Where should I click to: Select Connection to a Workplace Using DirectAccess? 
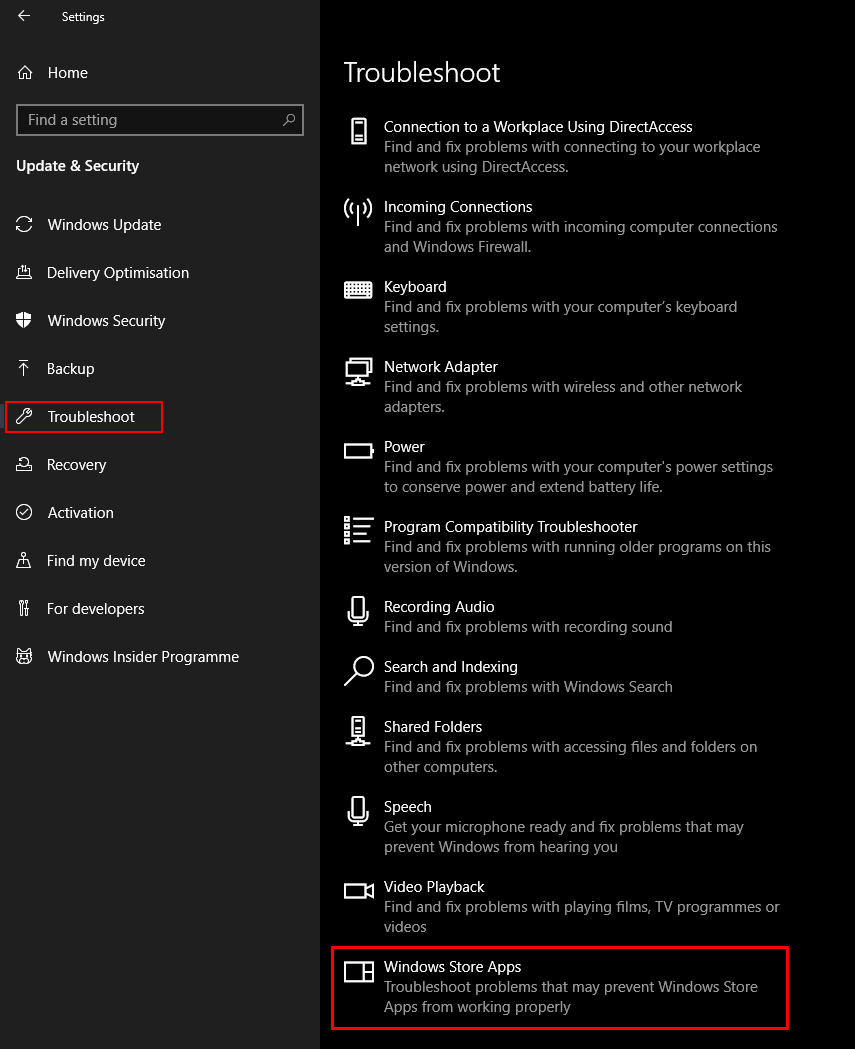pyautogui.click(x=538, y=127)
